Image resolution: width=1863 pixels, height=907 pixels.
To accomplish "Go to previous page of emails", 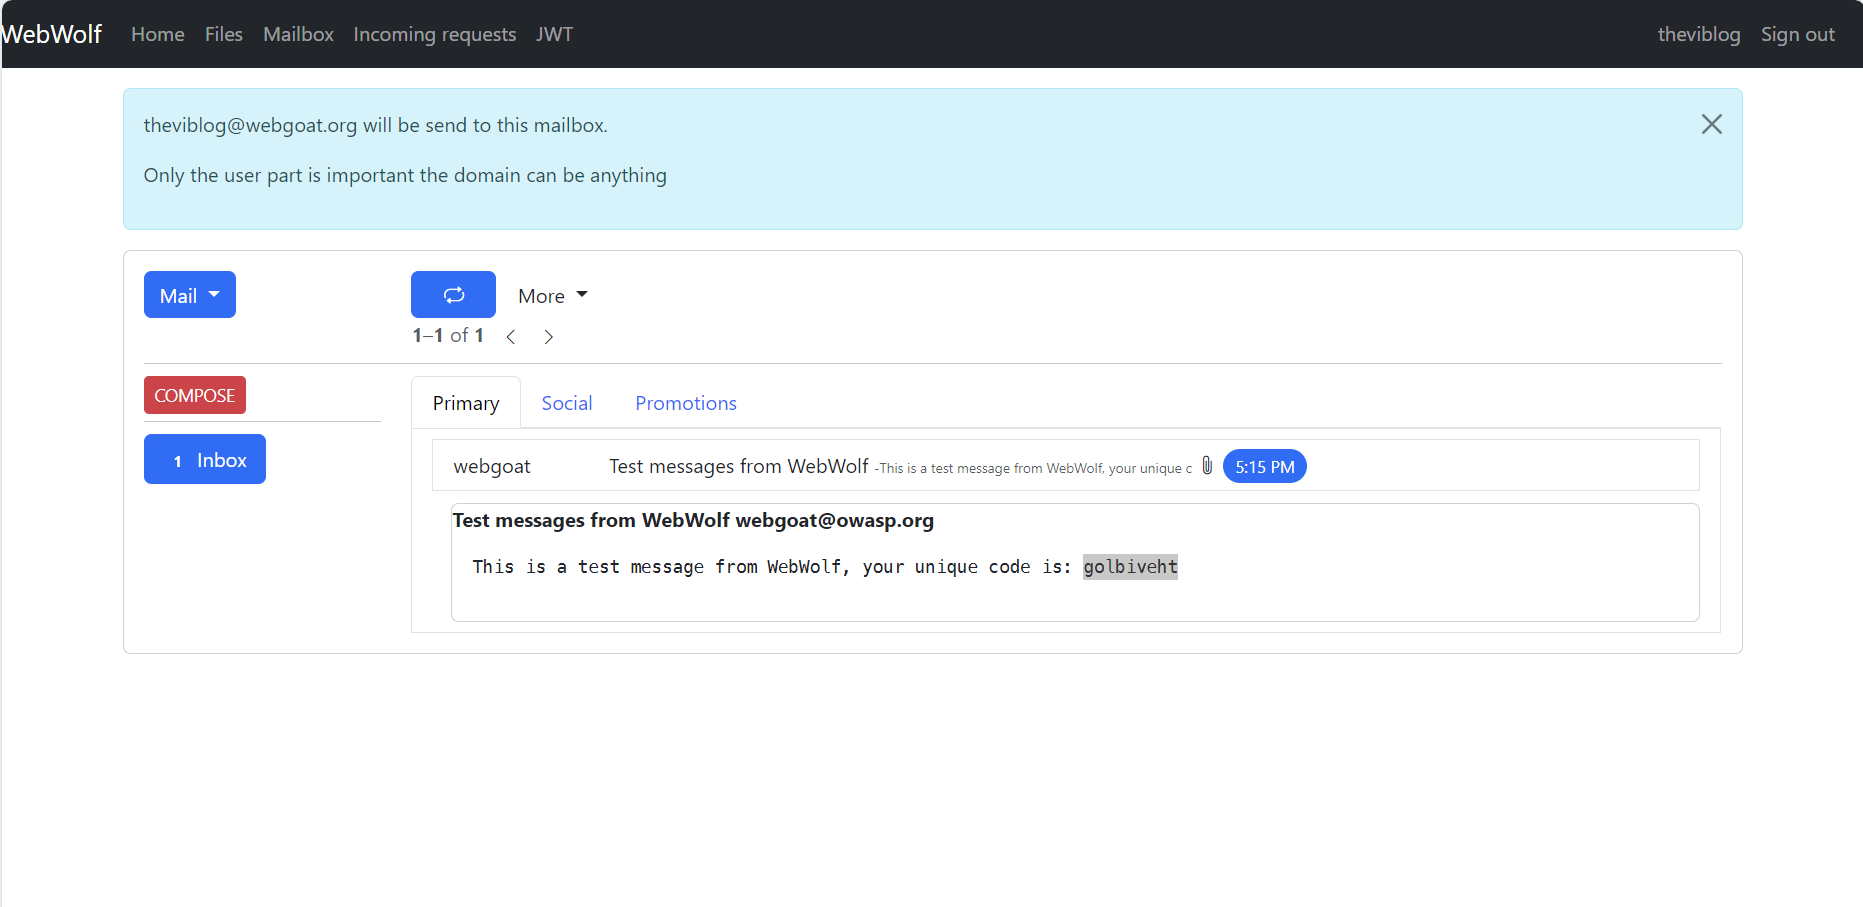I will point(511,337).
